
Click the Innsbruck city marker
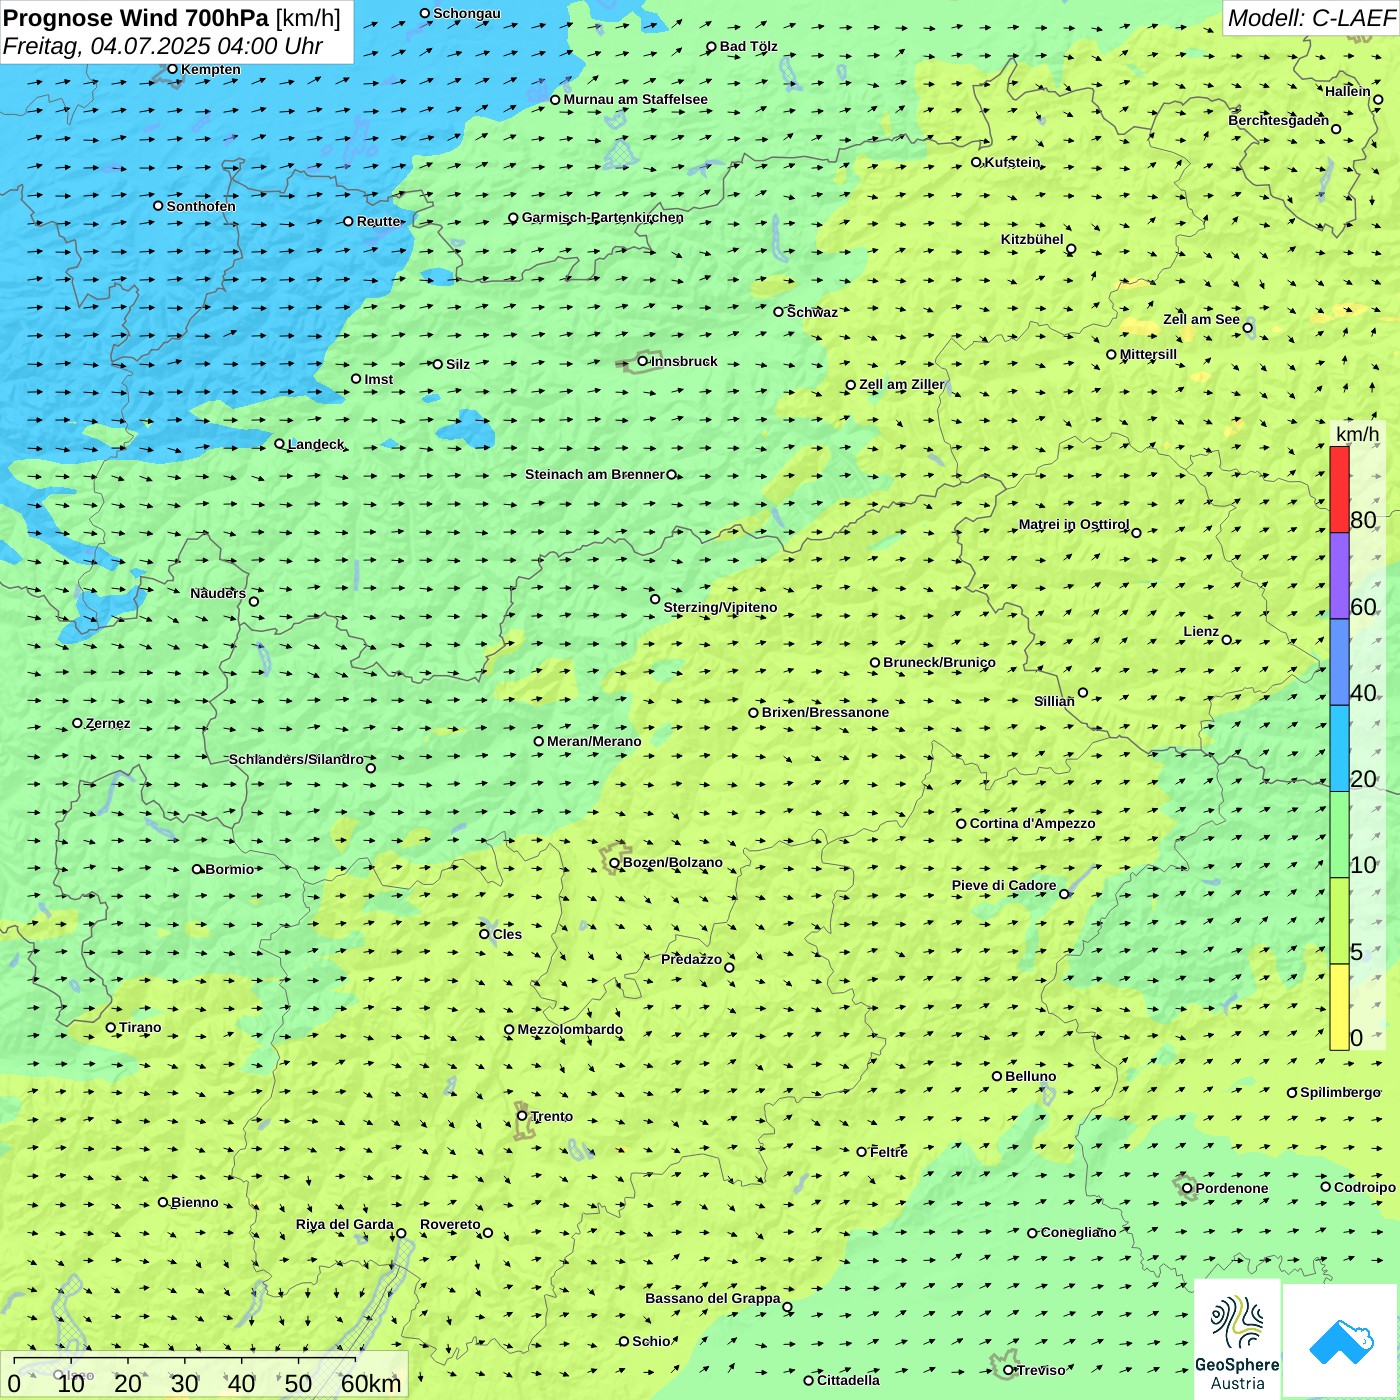point(643,361)
